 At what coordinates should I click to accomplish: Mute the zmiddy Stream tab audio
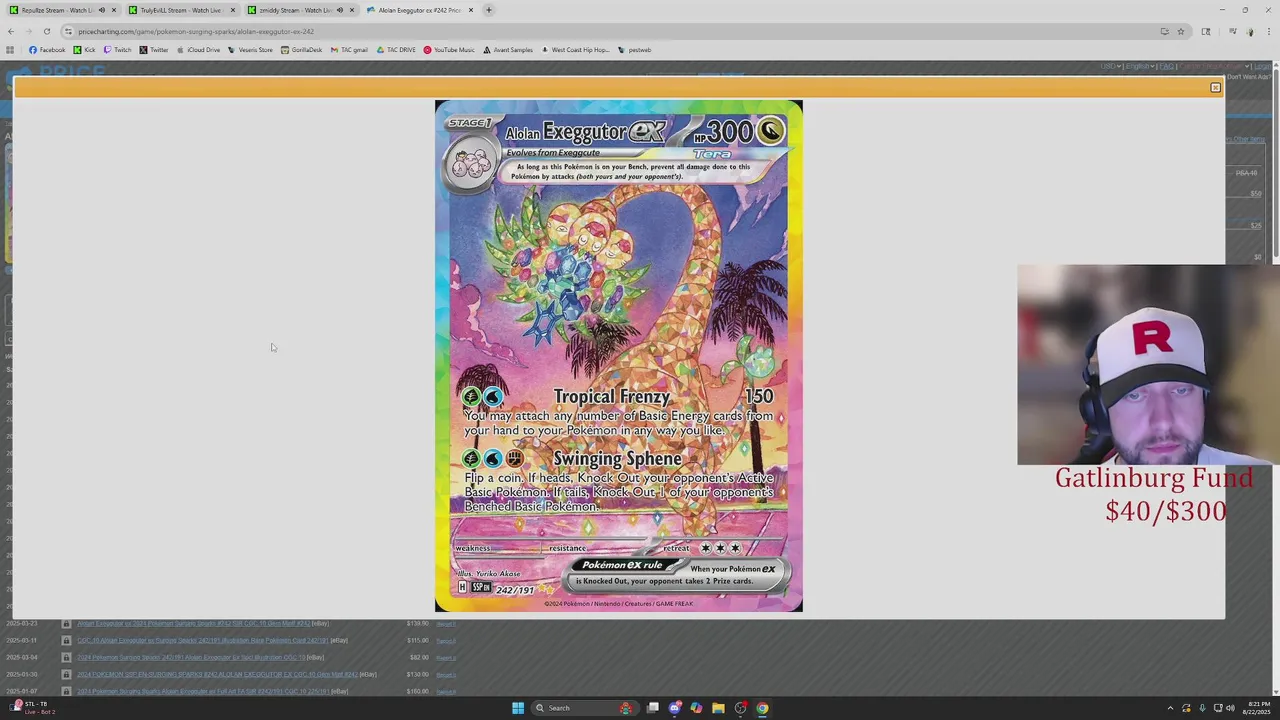click(x=340, y=10)
